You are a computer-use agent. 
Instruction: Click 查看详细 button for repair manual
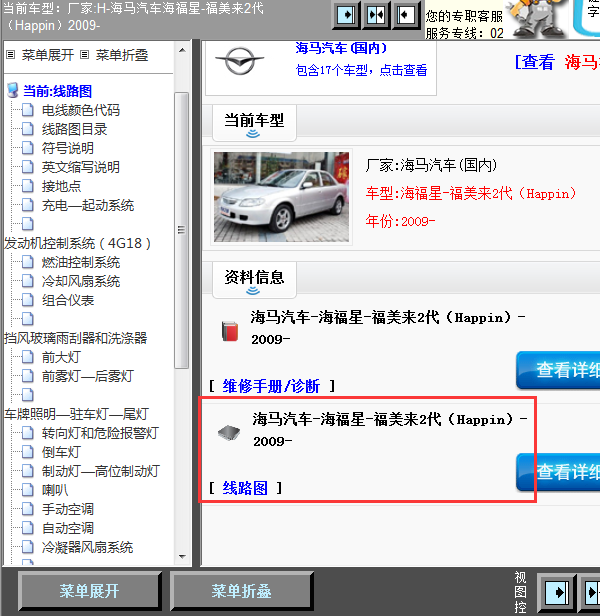pyautogui.click(x=558, y=370)
